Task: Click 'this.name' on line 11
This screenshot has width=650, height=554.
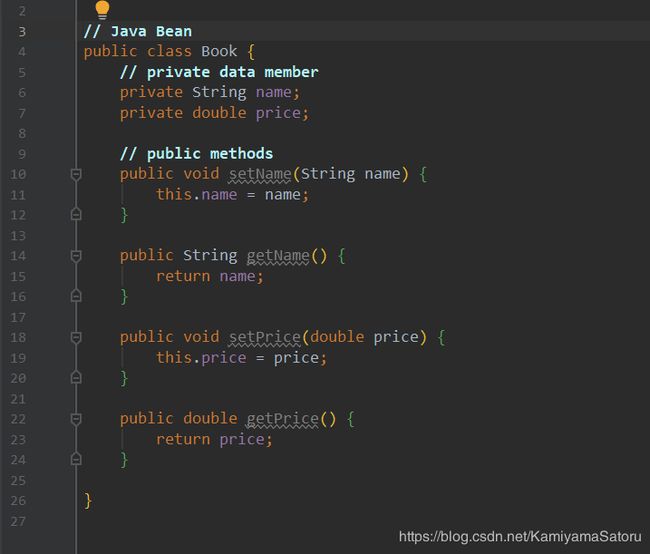Action: pyautogui.click(x=196, y=194)
